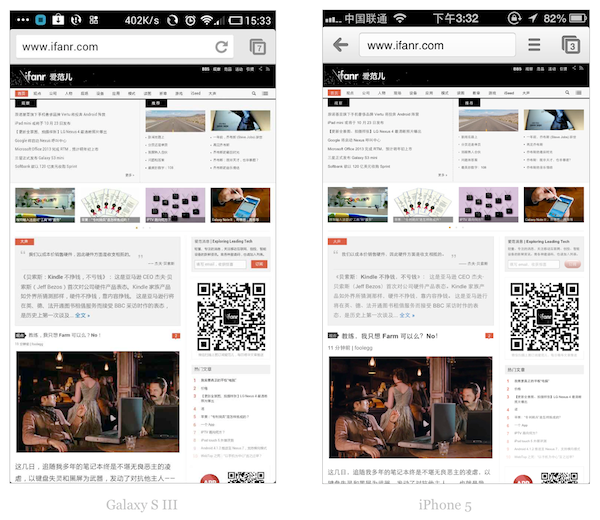The height and width of the screenshot is (520, 600).
Task: Open the road photo thumbnail on Galaxy page
Action: point(174,122)
